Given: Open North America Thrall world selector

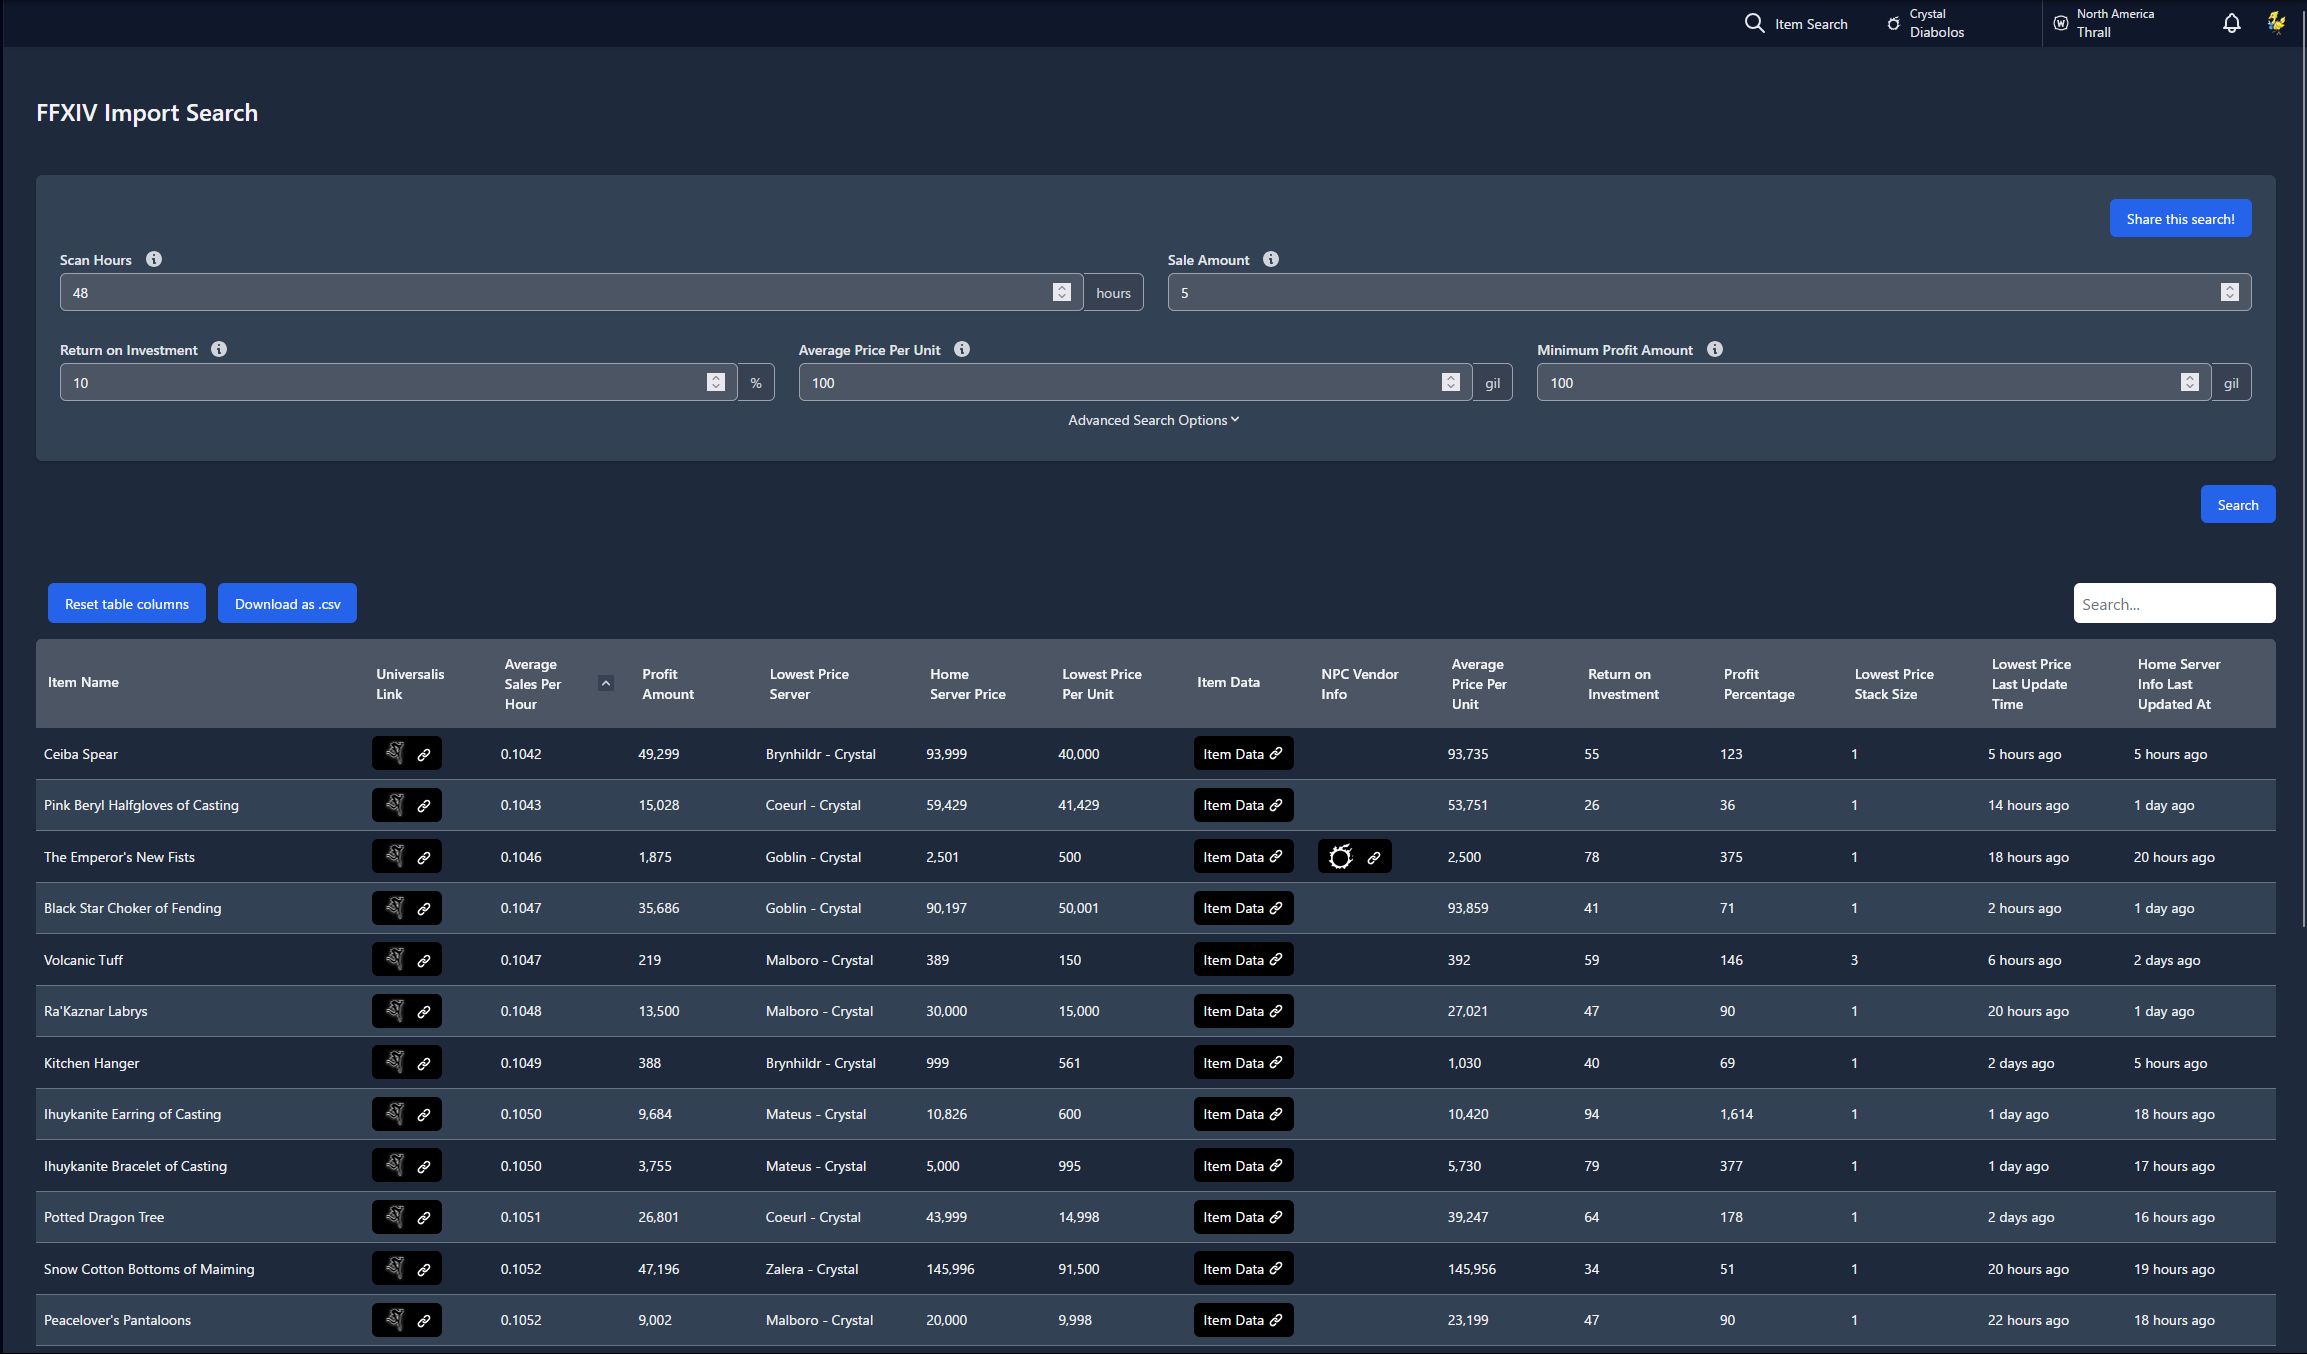Looking at the screenshot, I should coord(2103,23).
